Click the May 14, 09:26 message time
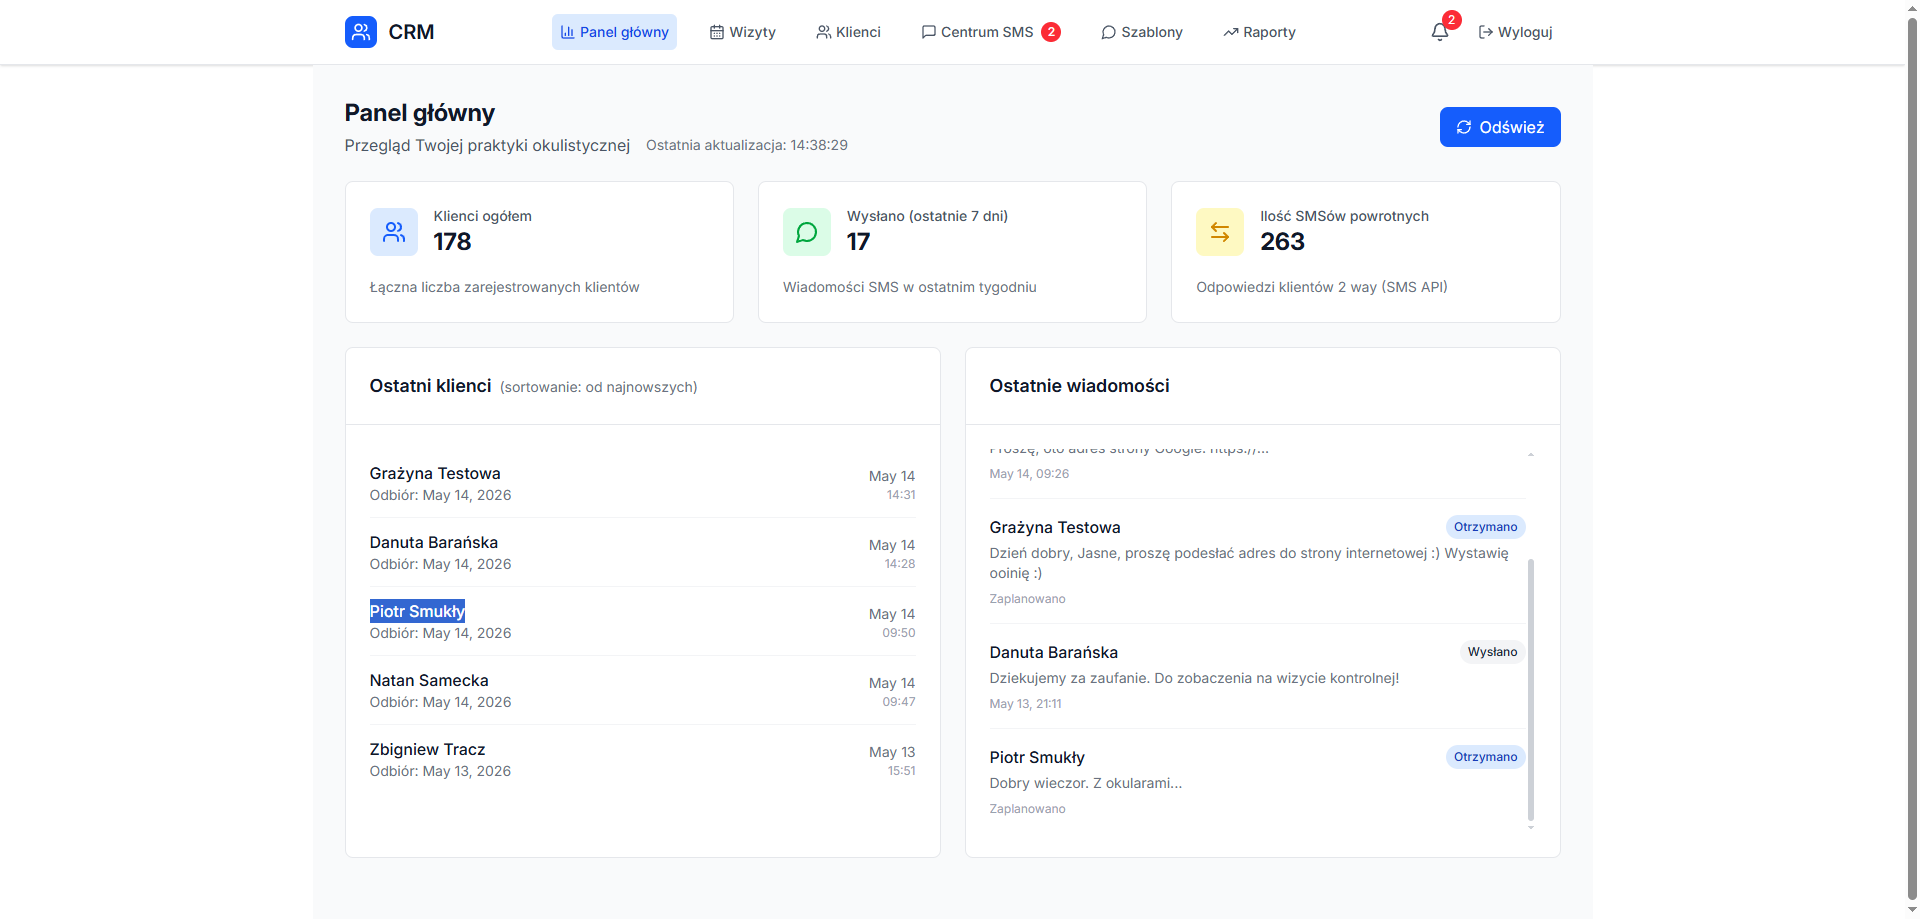 pos(1029,474)
